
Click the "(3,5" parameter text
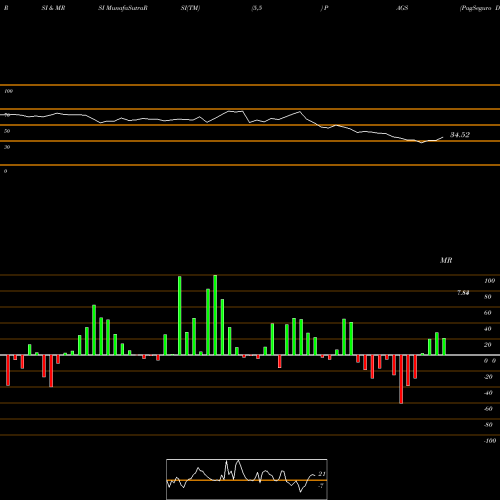coord(257,8)
